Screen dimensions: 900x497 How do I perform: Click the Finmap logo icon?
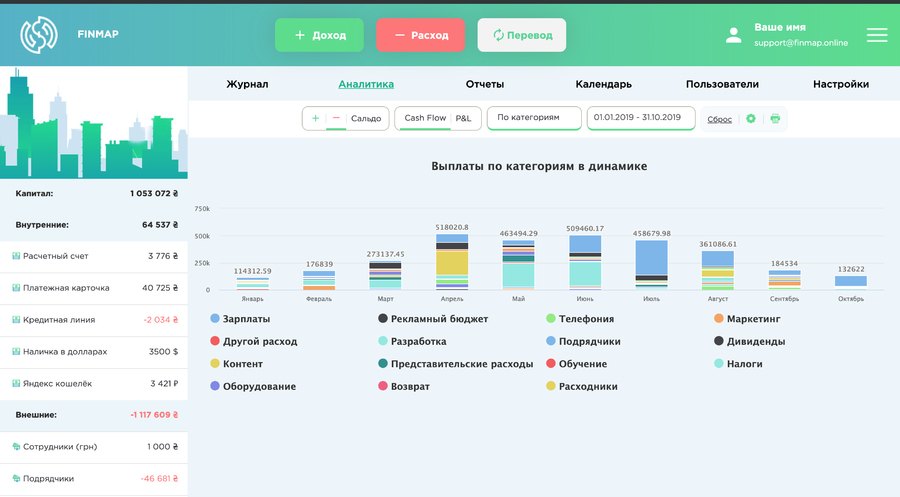(x=39, y=34)
